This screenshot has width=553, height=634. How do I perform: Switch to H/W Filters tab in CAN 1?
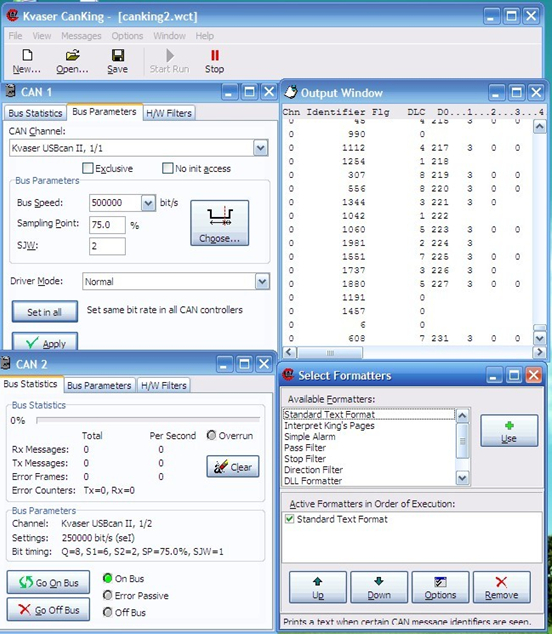coord(169,113)
